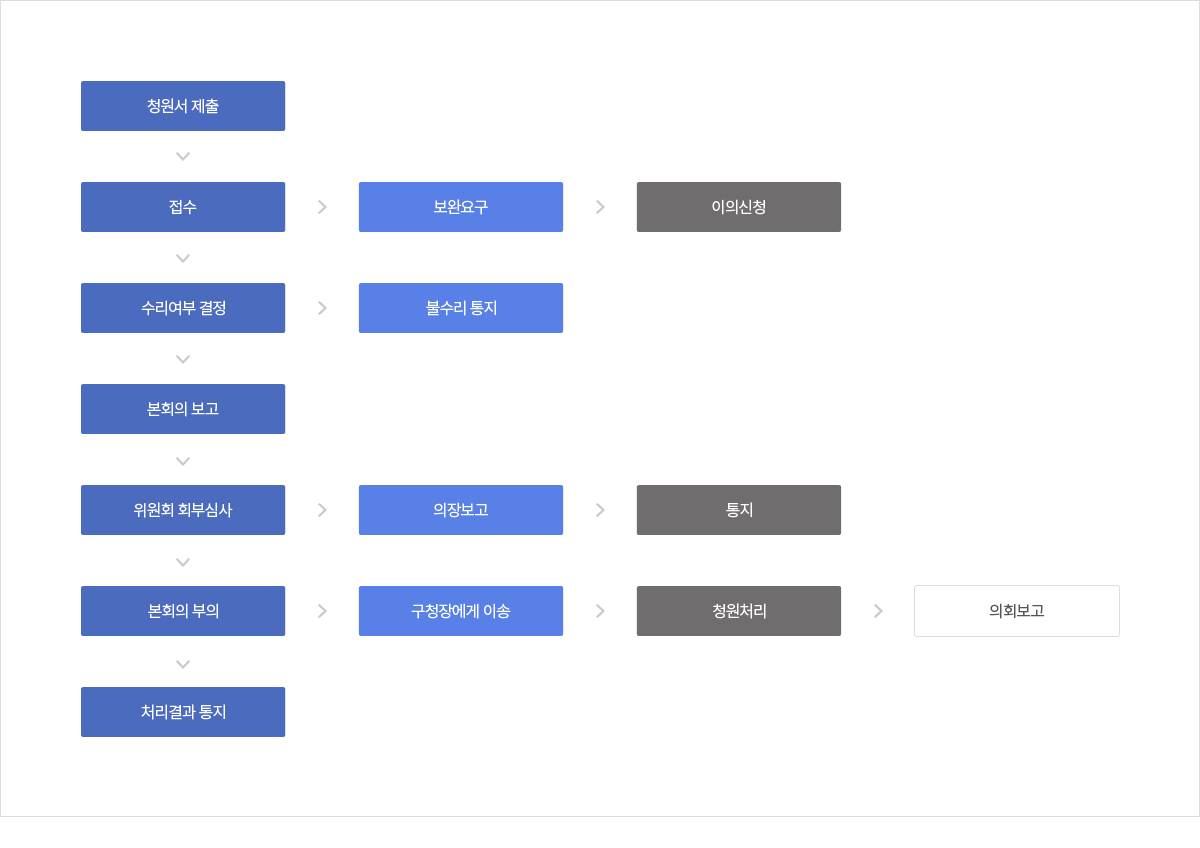1200x848 pixels.
Task: Click the 의장보고 box
Action: coord(461,510)
